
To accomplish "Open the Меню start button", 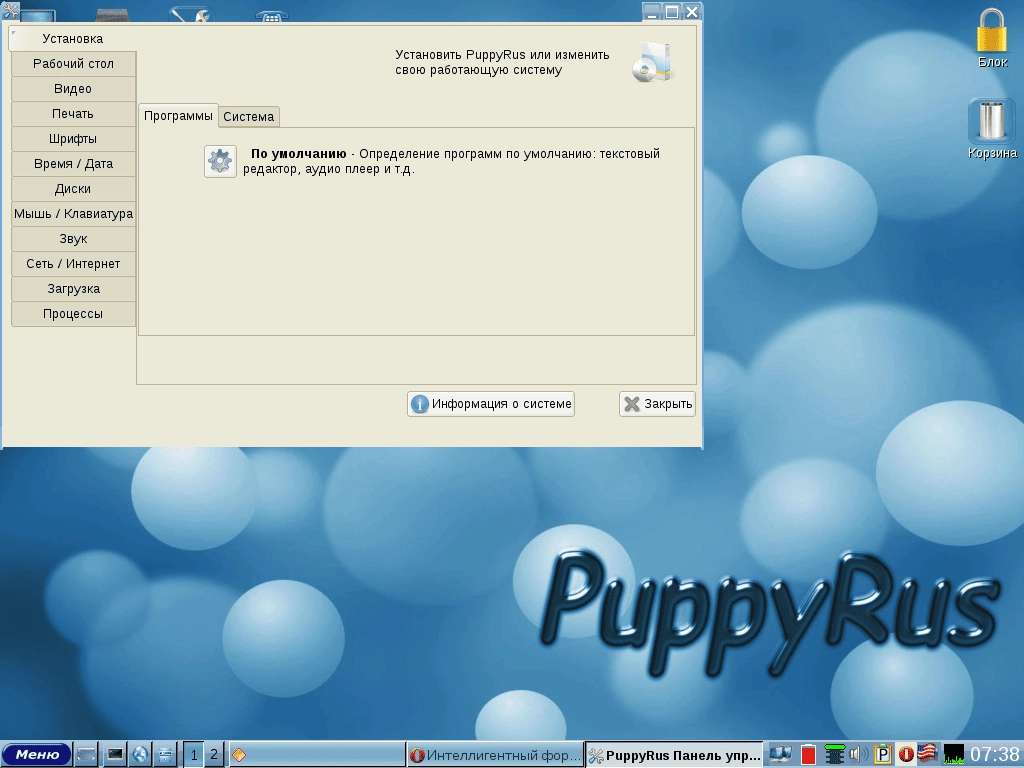I will coord(37,754).
